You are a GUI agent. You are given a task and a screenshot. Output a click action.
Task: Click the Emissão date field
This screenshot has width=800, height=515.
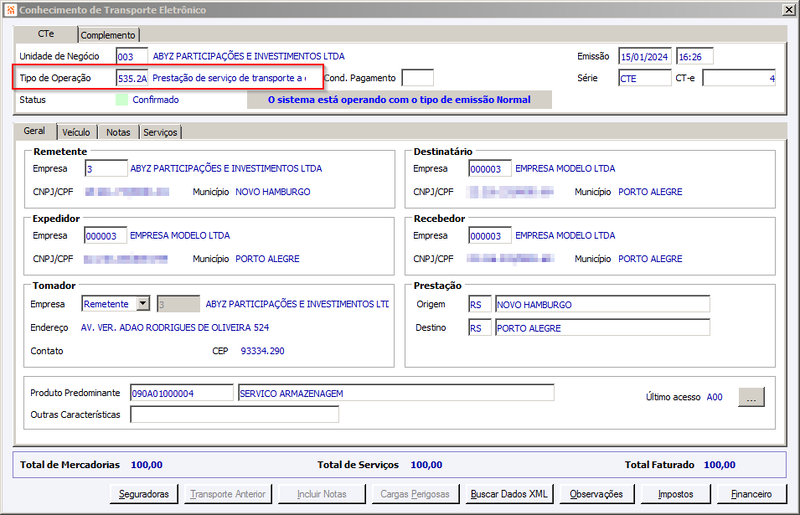(x=644, y=57)
